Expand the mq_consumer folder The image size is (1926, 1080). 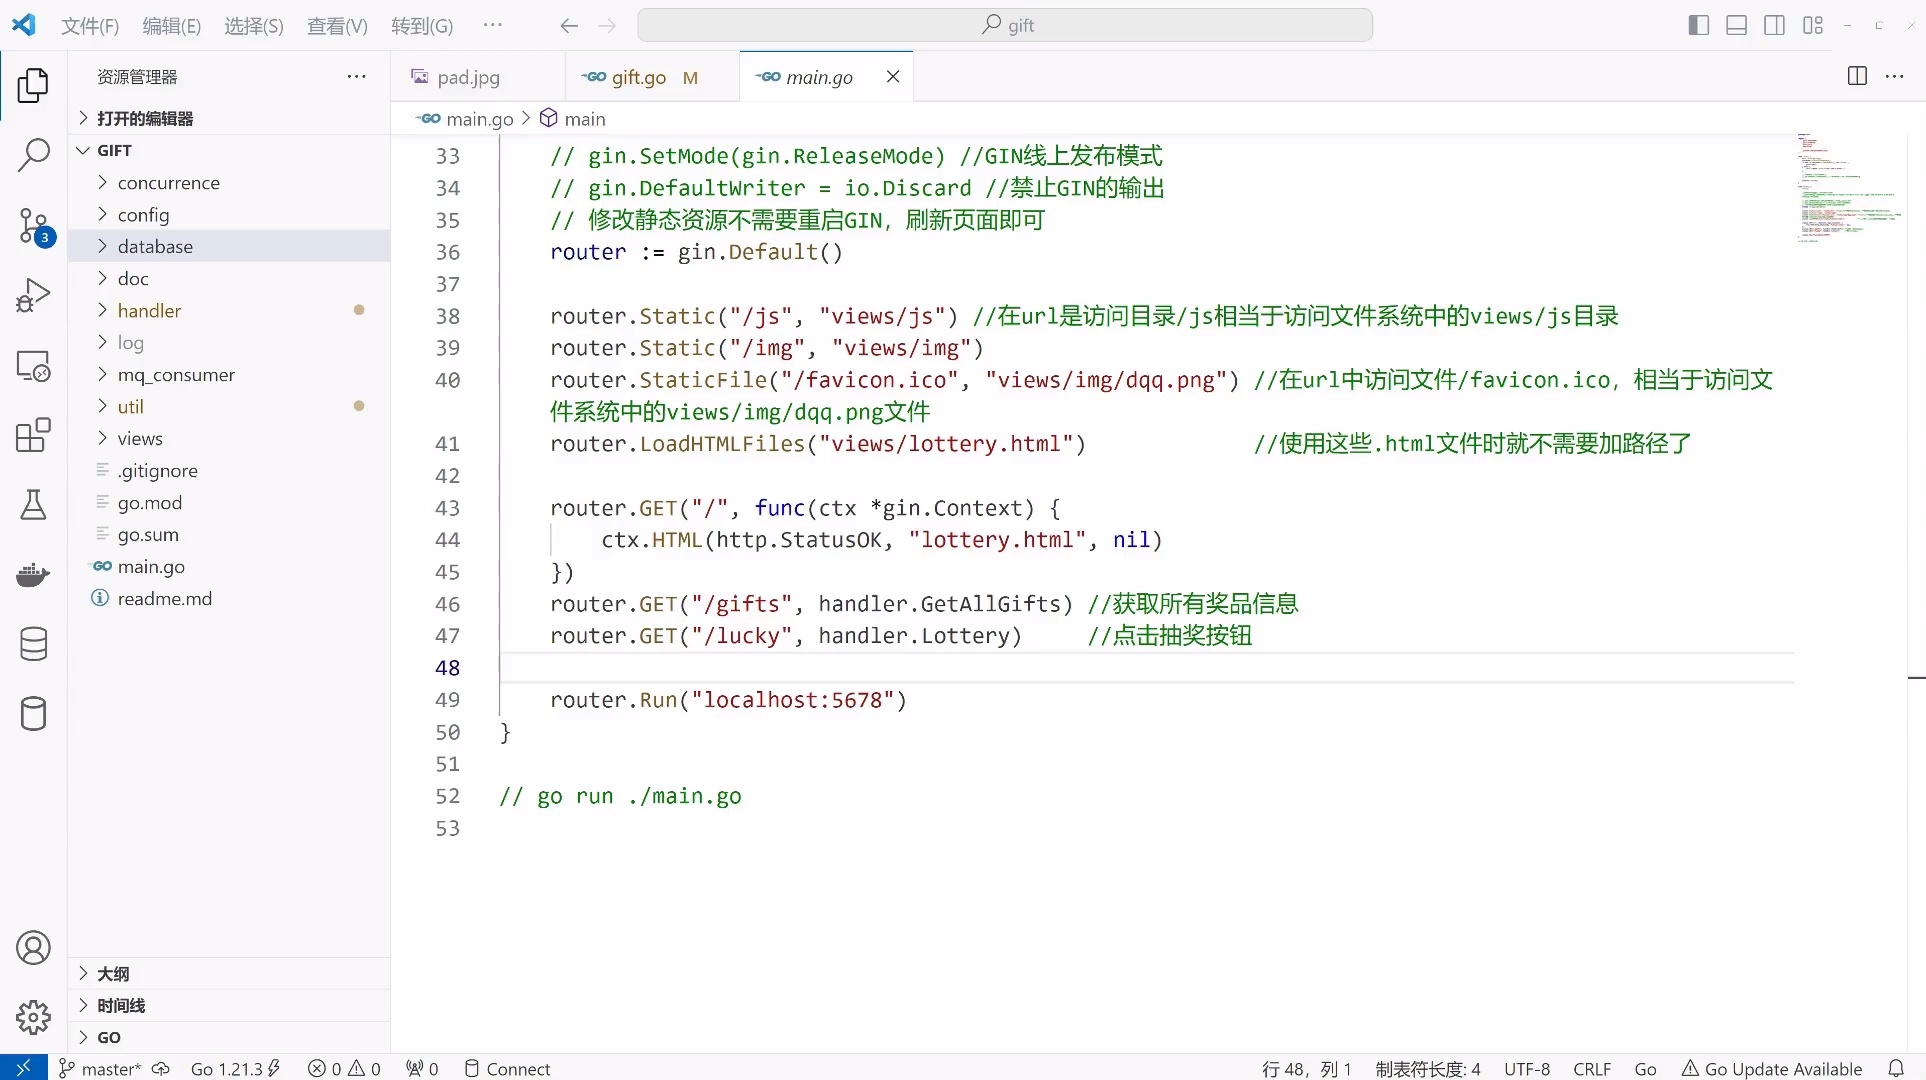click(229, 374)
